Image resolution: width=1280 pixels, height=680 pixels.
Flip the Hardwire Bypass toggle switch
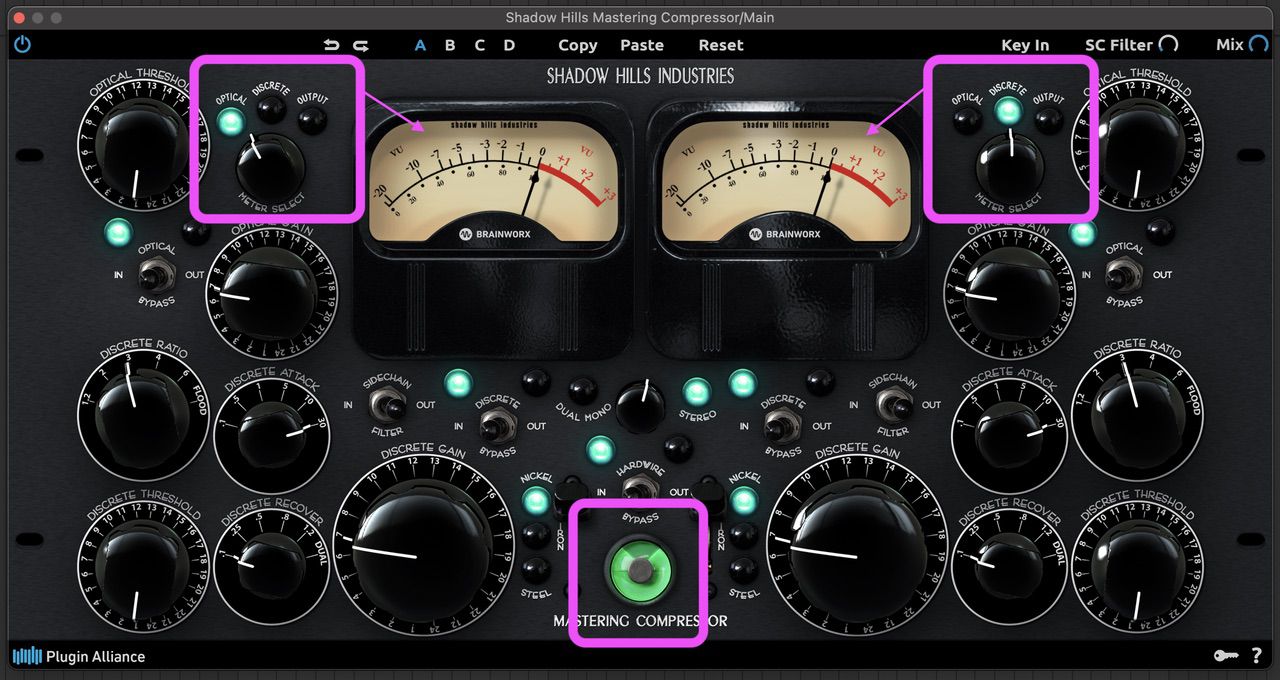638,490
